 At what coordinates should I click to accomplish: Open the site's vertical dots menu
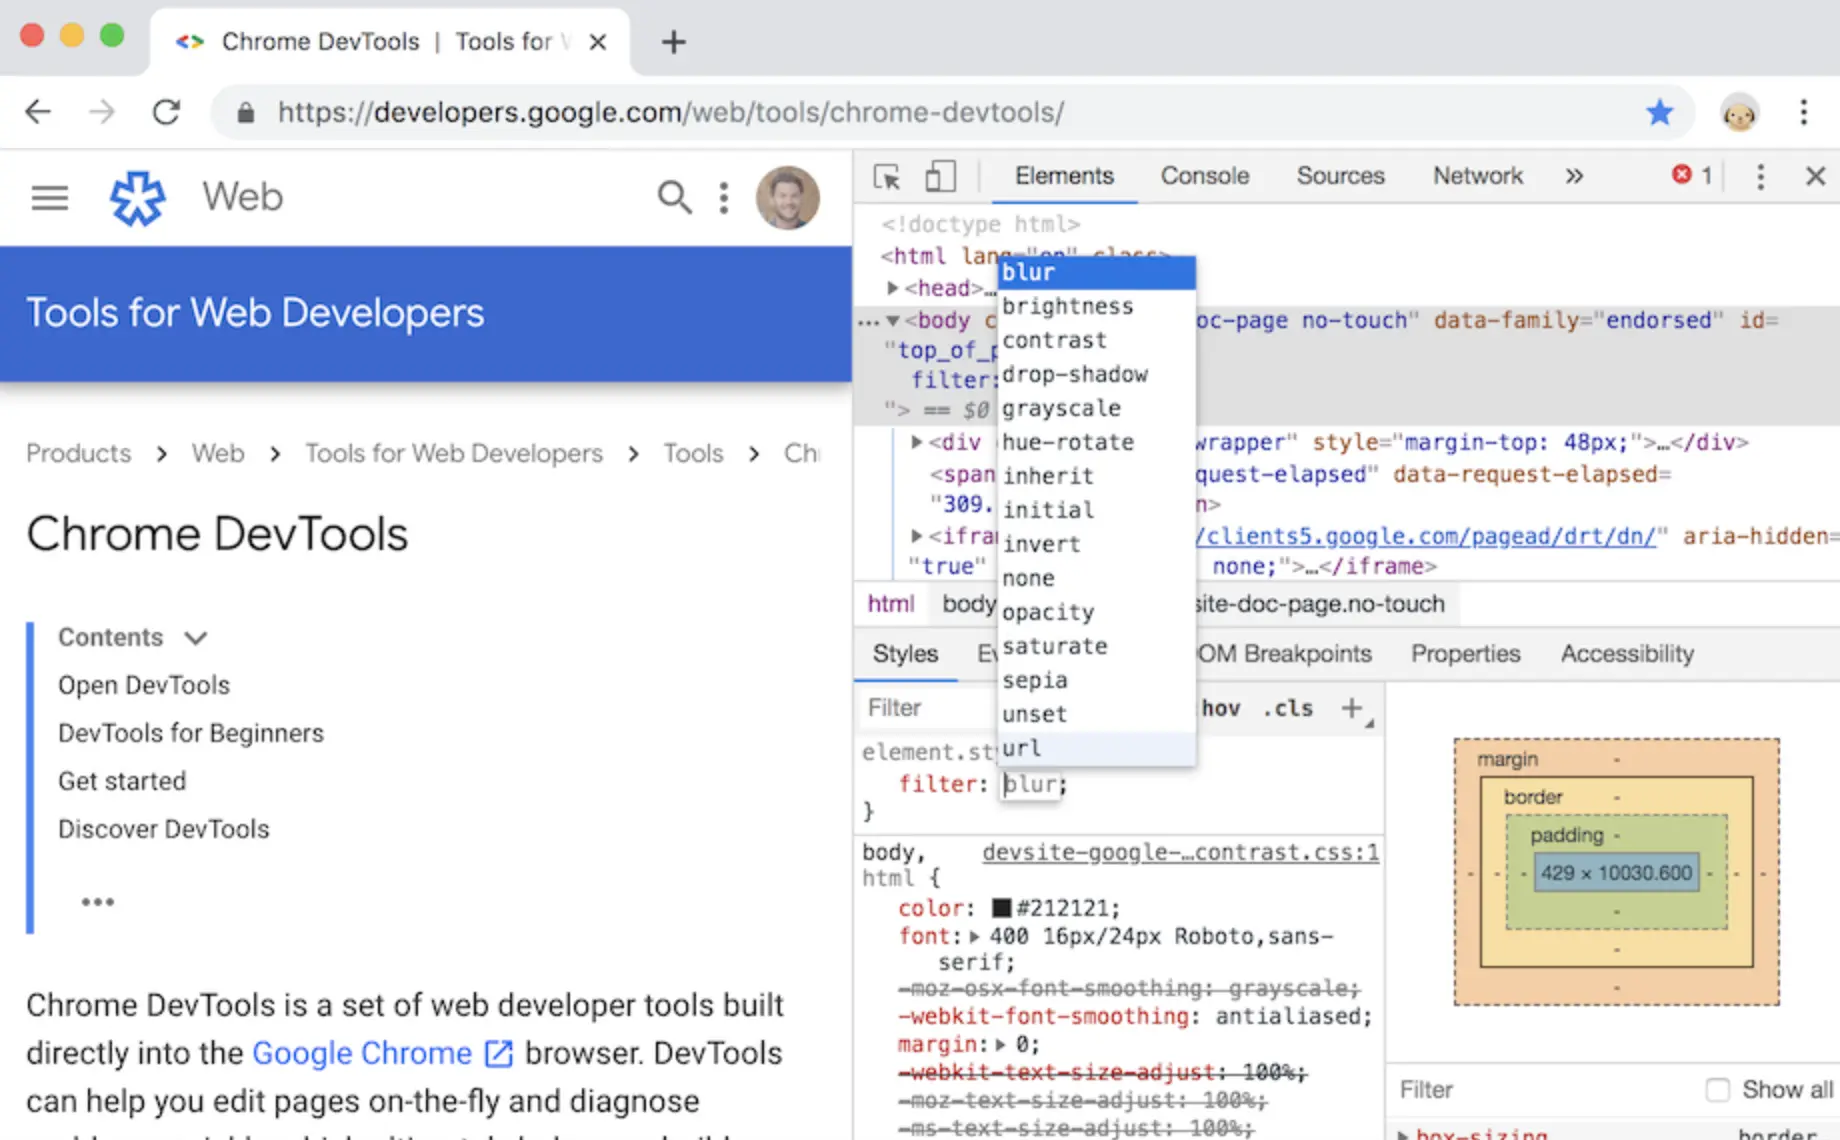[x=724, y=197]
